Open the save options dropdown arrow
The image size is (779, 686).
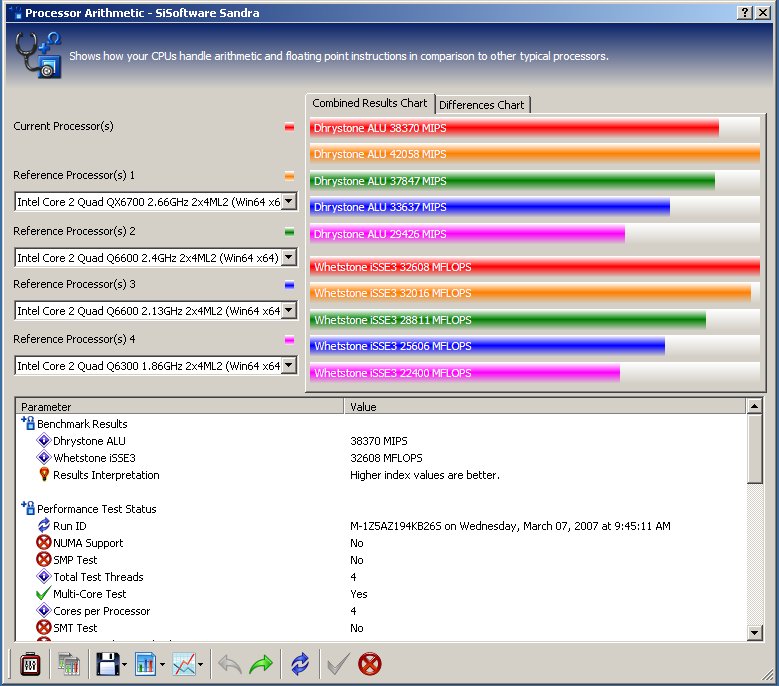pos(124,664)
